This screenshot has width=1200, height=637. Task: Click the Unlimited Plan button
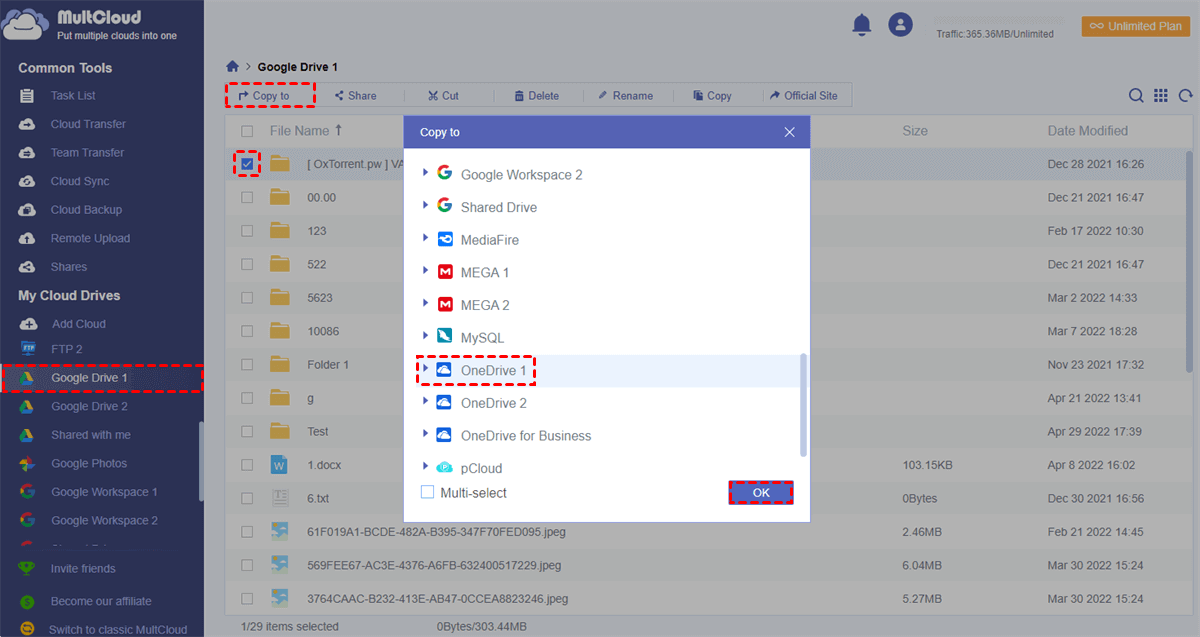(x=1135, y=26)
